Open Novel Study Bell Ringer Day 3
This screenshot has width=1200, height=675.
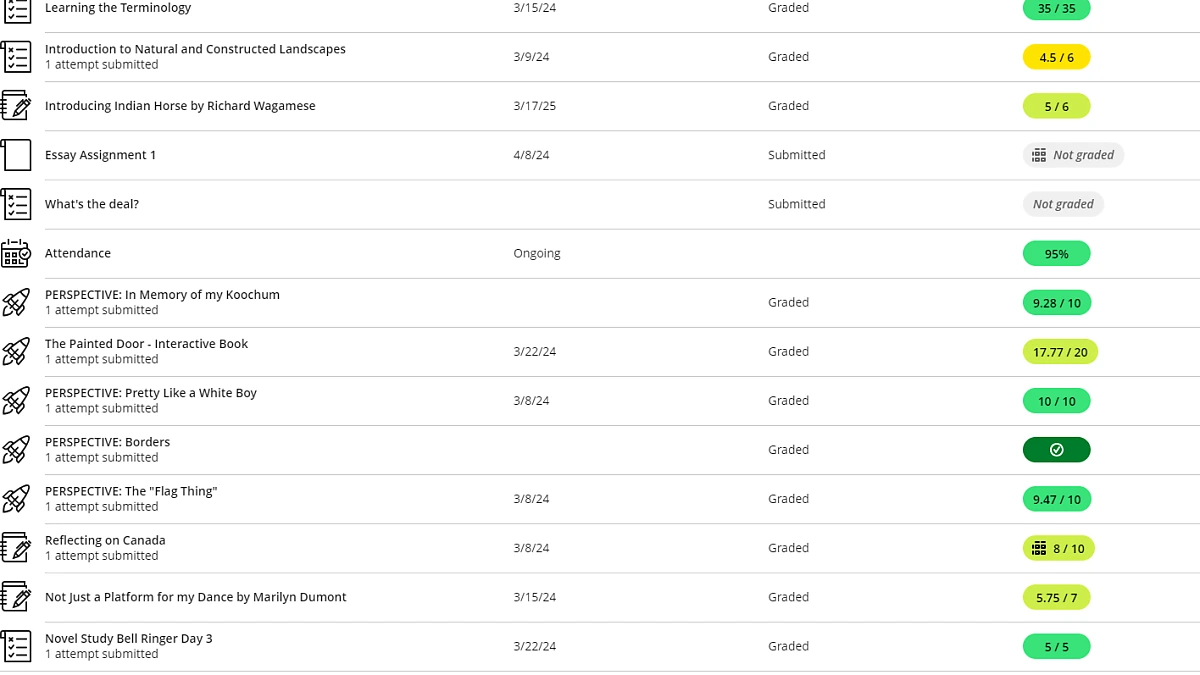129,638
